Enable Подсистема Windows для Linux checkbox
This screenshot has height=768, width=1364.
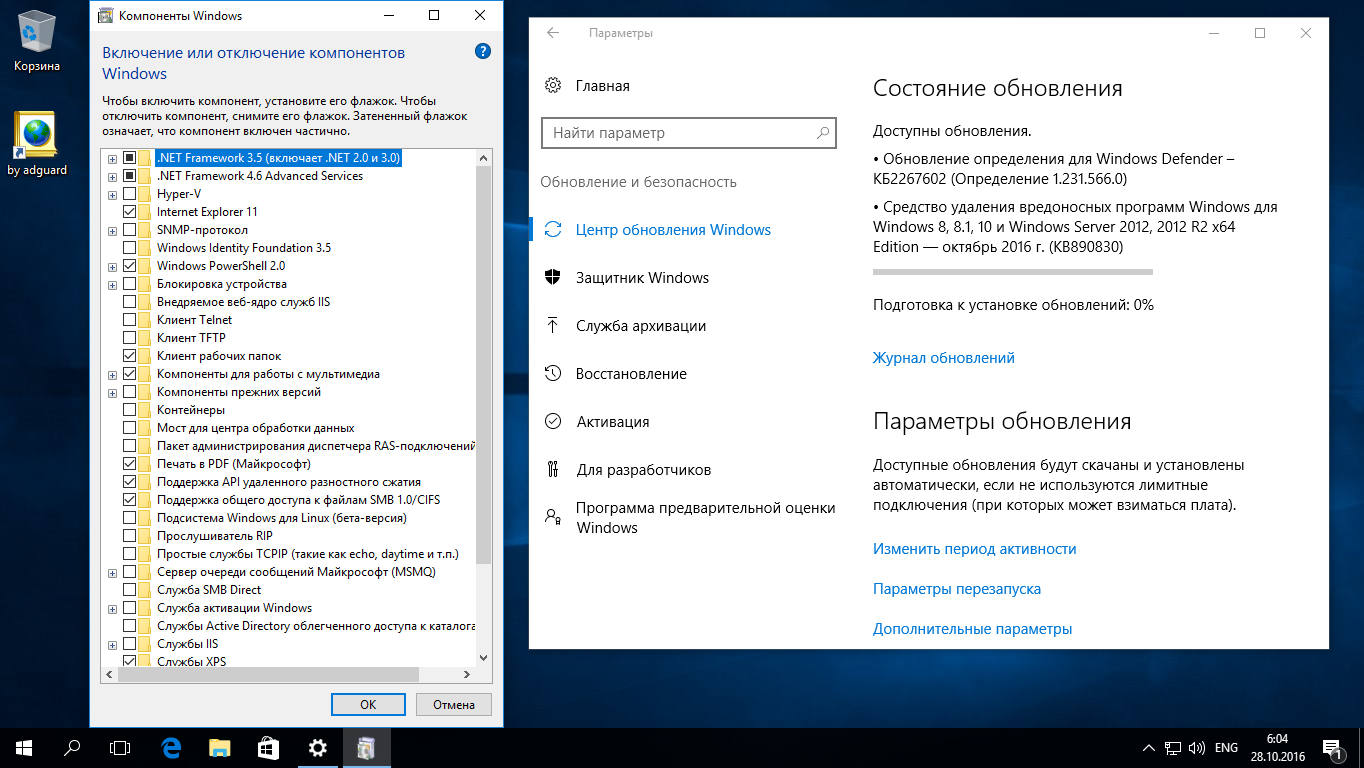click(130, 518)
